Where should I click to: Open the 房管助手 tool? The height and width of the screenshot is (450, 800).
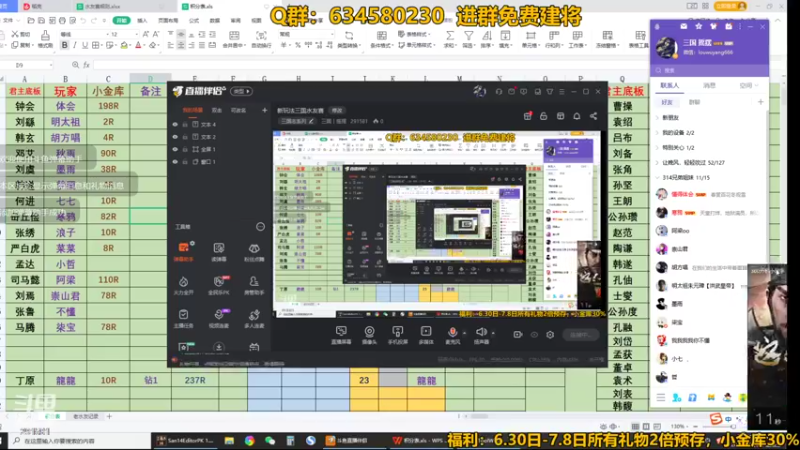coord(254,285)
